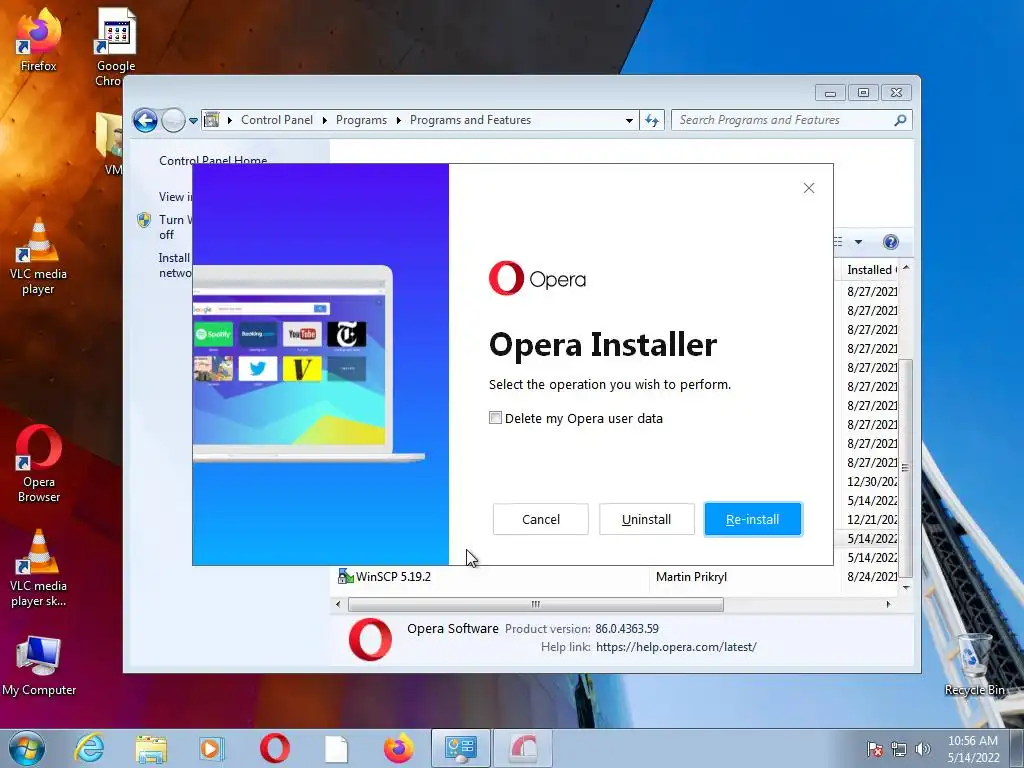The width and height of the screenshot is (1024, 768).
Task: Click the Cancel button in Opera Installer
Action: pyautogui.click(x=541, y=519)
